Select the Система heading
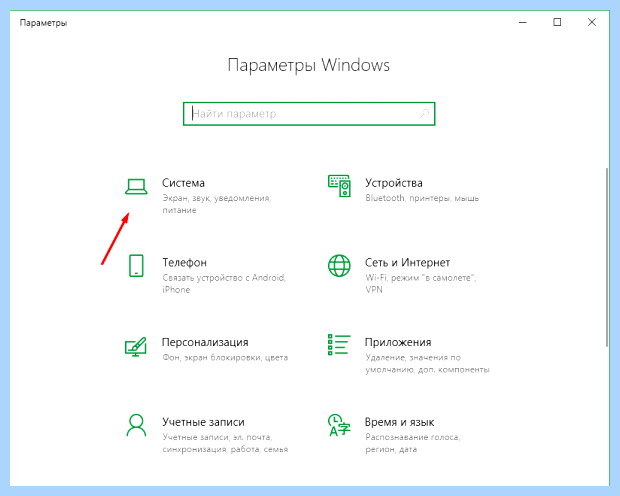The height and width of the screenshot is (496, 620). 183,183
